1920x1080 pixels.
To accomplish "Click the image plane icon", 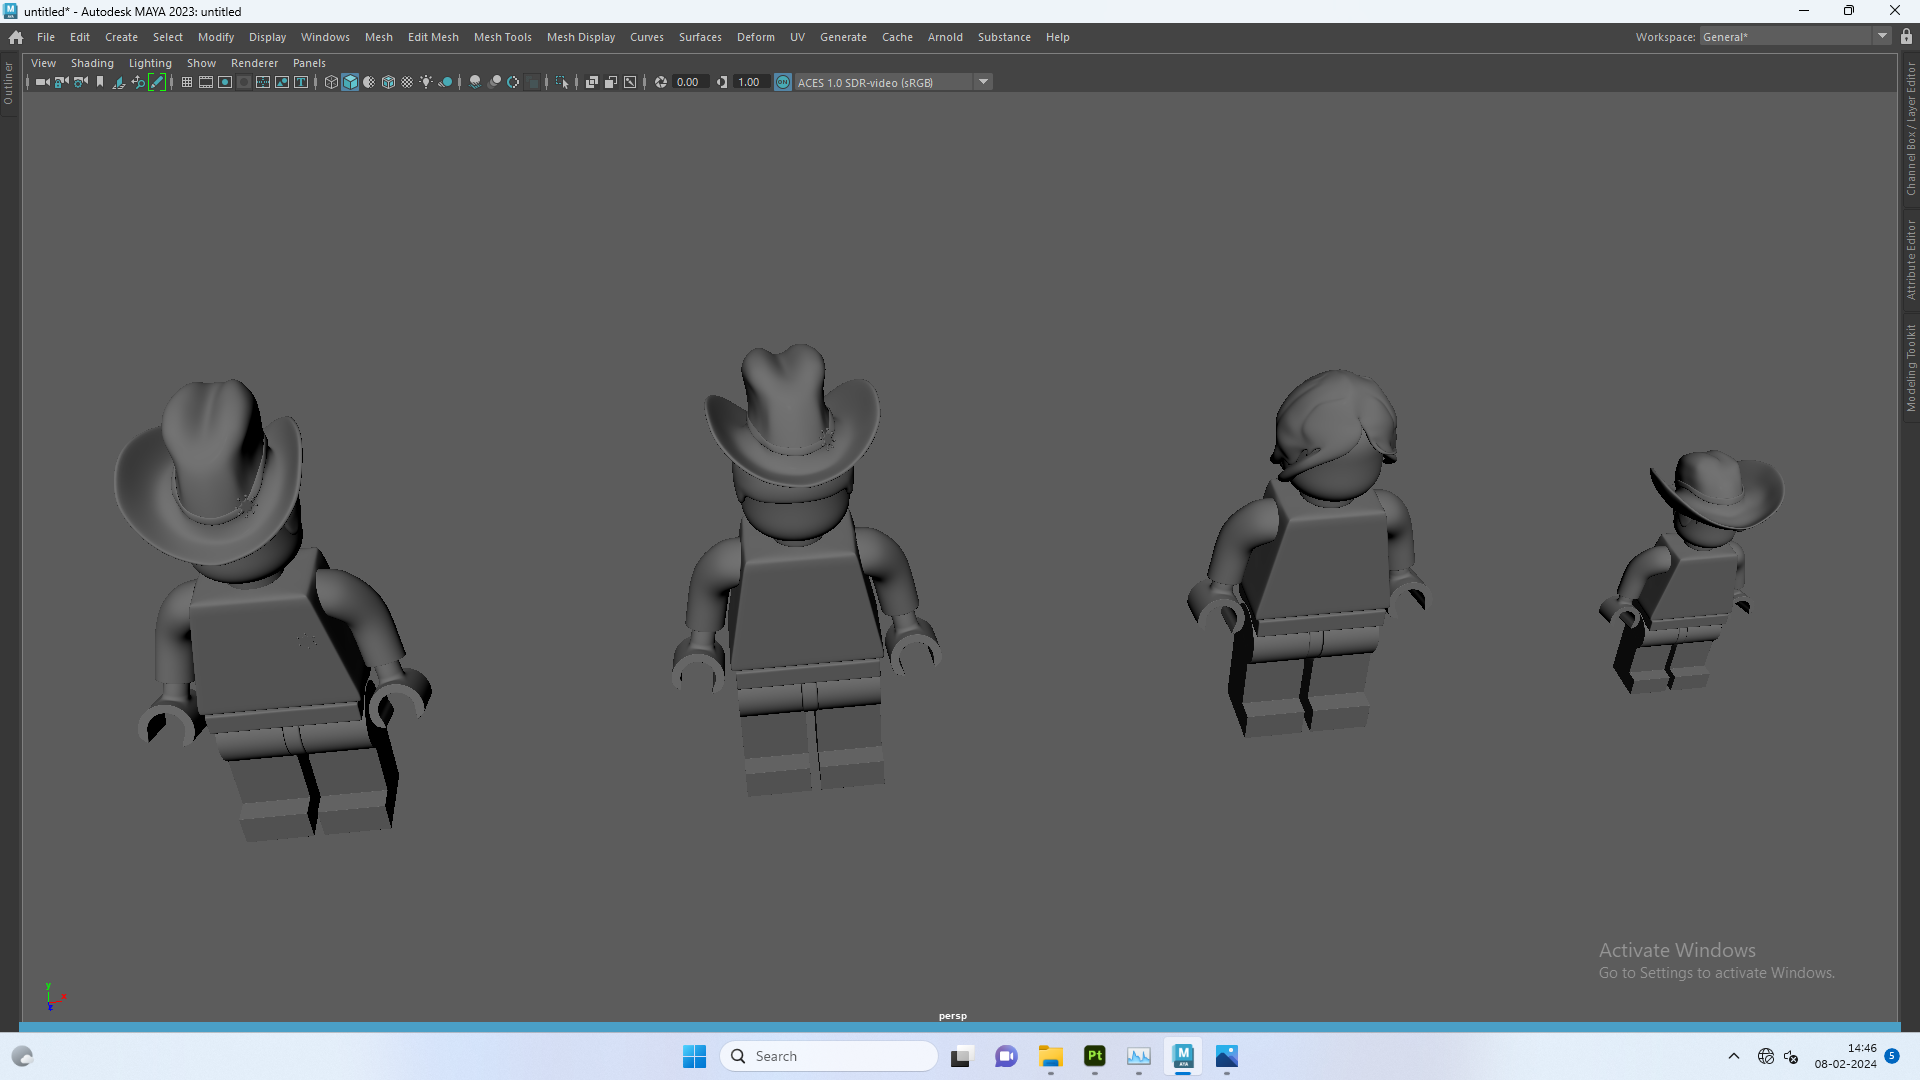I will pyautogui.click(x=118, y=82).
